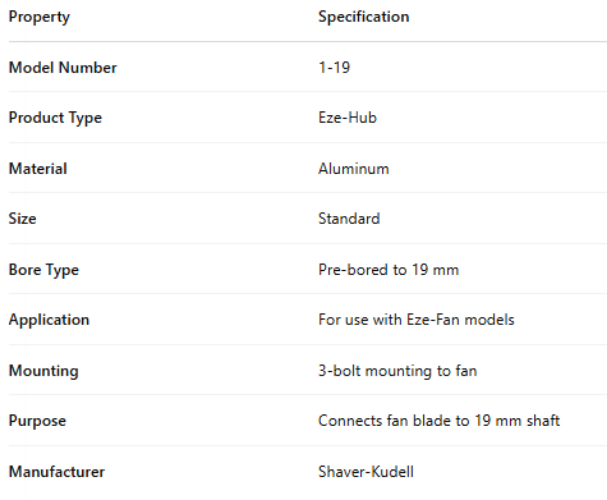Select the Size row label
607x500 pixels.
pyautogui.click(x=22, y=219)
